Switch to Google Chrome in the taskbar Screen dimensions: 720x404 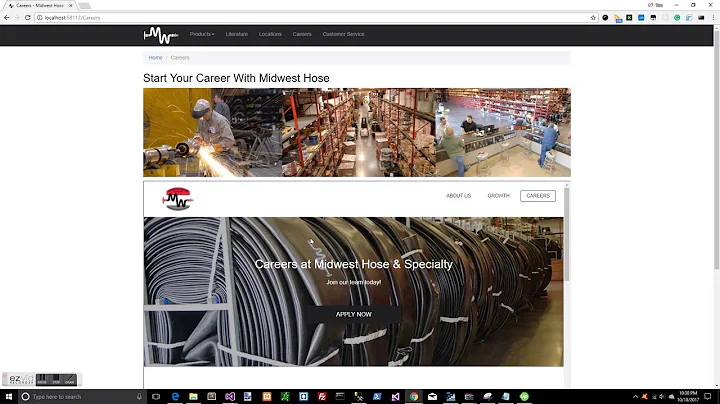(x=414, y=397)
